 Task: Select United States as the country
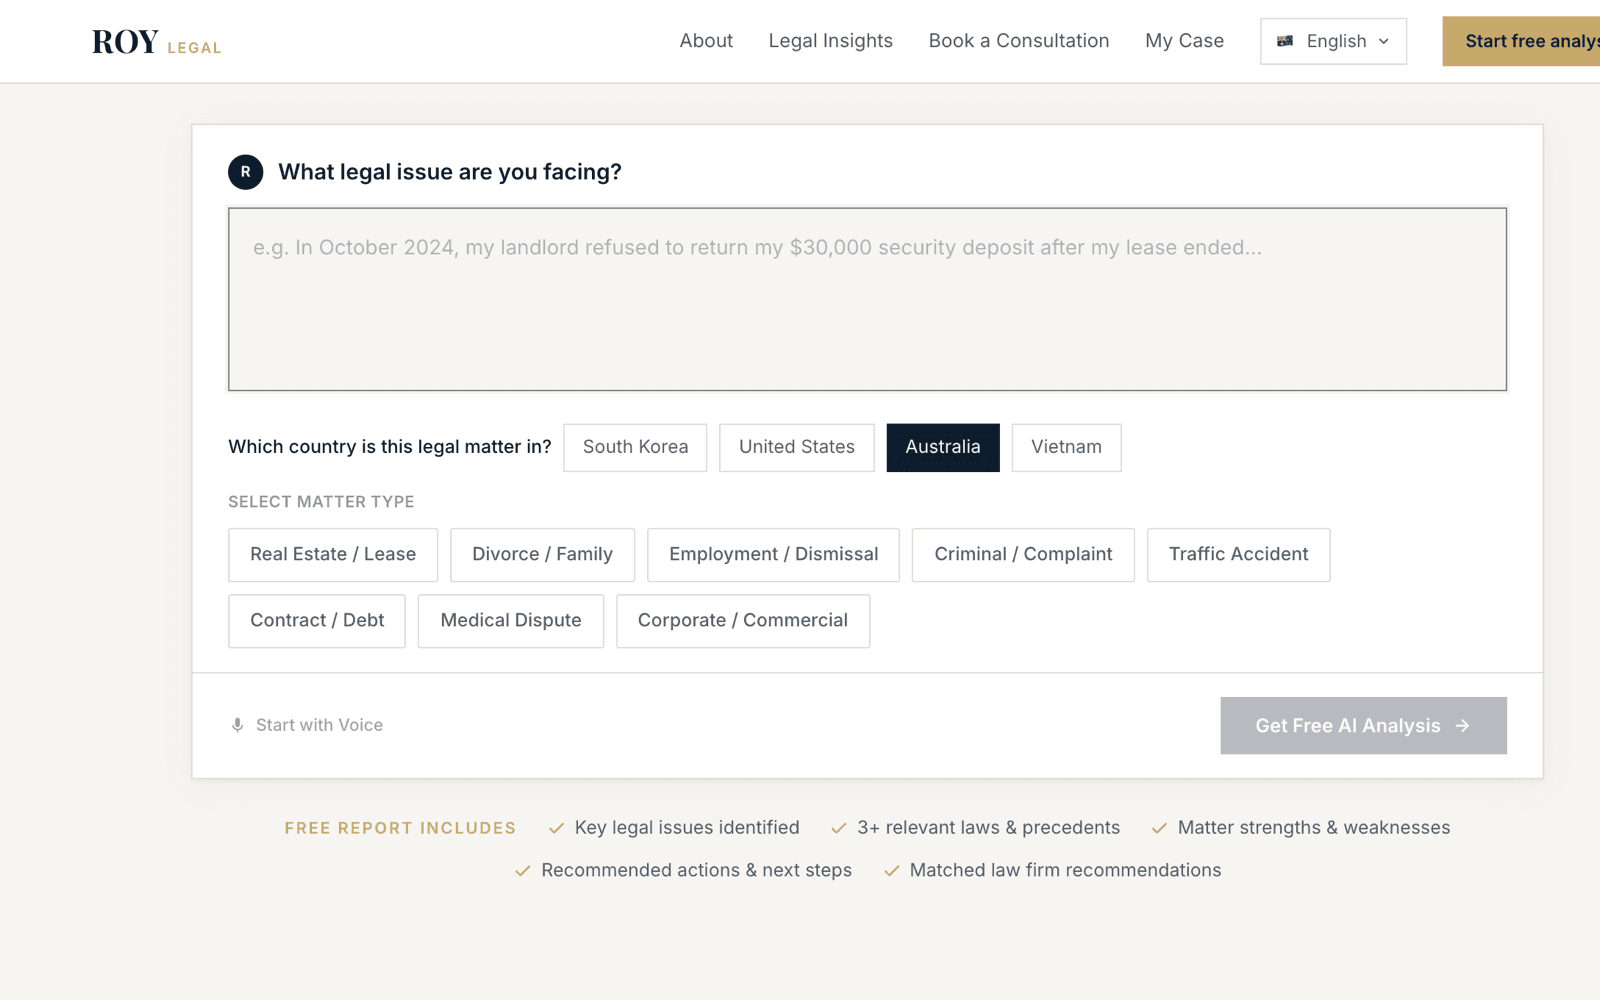[797, 447]
